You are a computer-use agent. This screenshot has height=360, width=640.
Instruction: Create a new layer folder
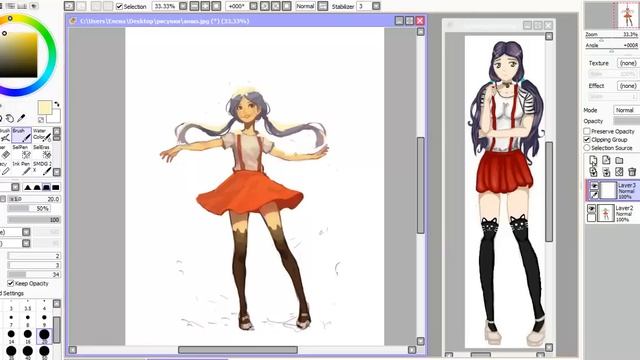pos(619,160)
